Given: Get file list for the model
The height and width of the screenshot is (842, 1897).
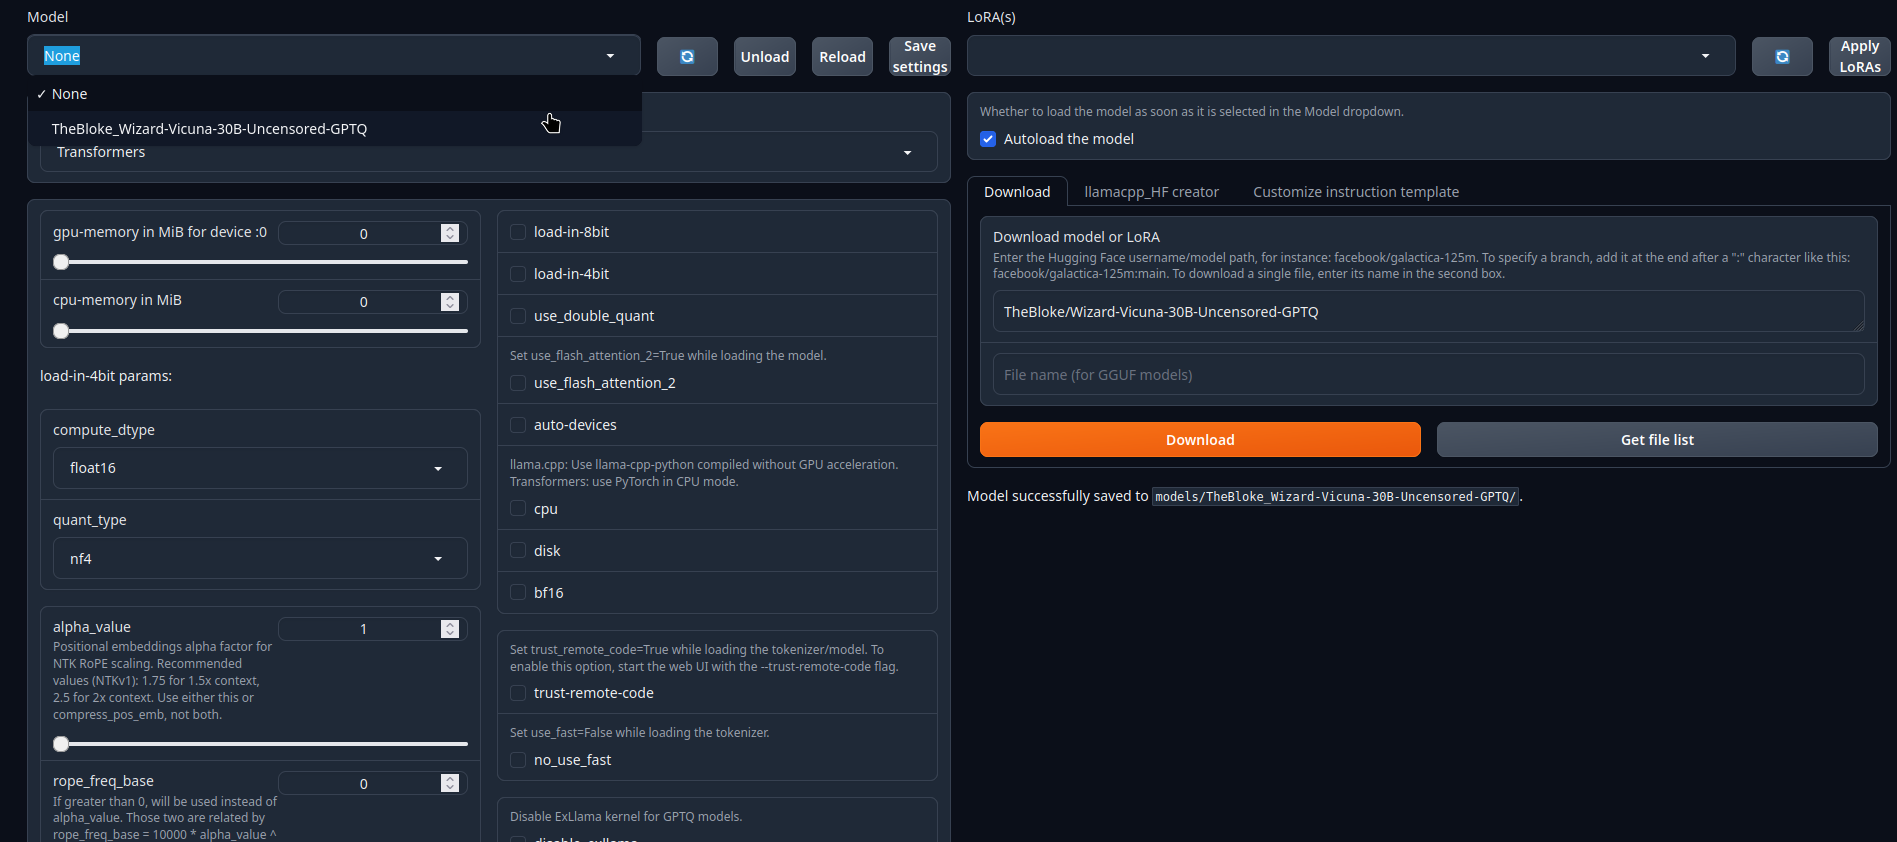Looking at the screenshot, I should [1657, 440].
